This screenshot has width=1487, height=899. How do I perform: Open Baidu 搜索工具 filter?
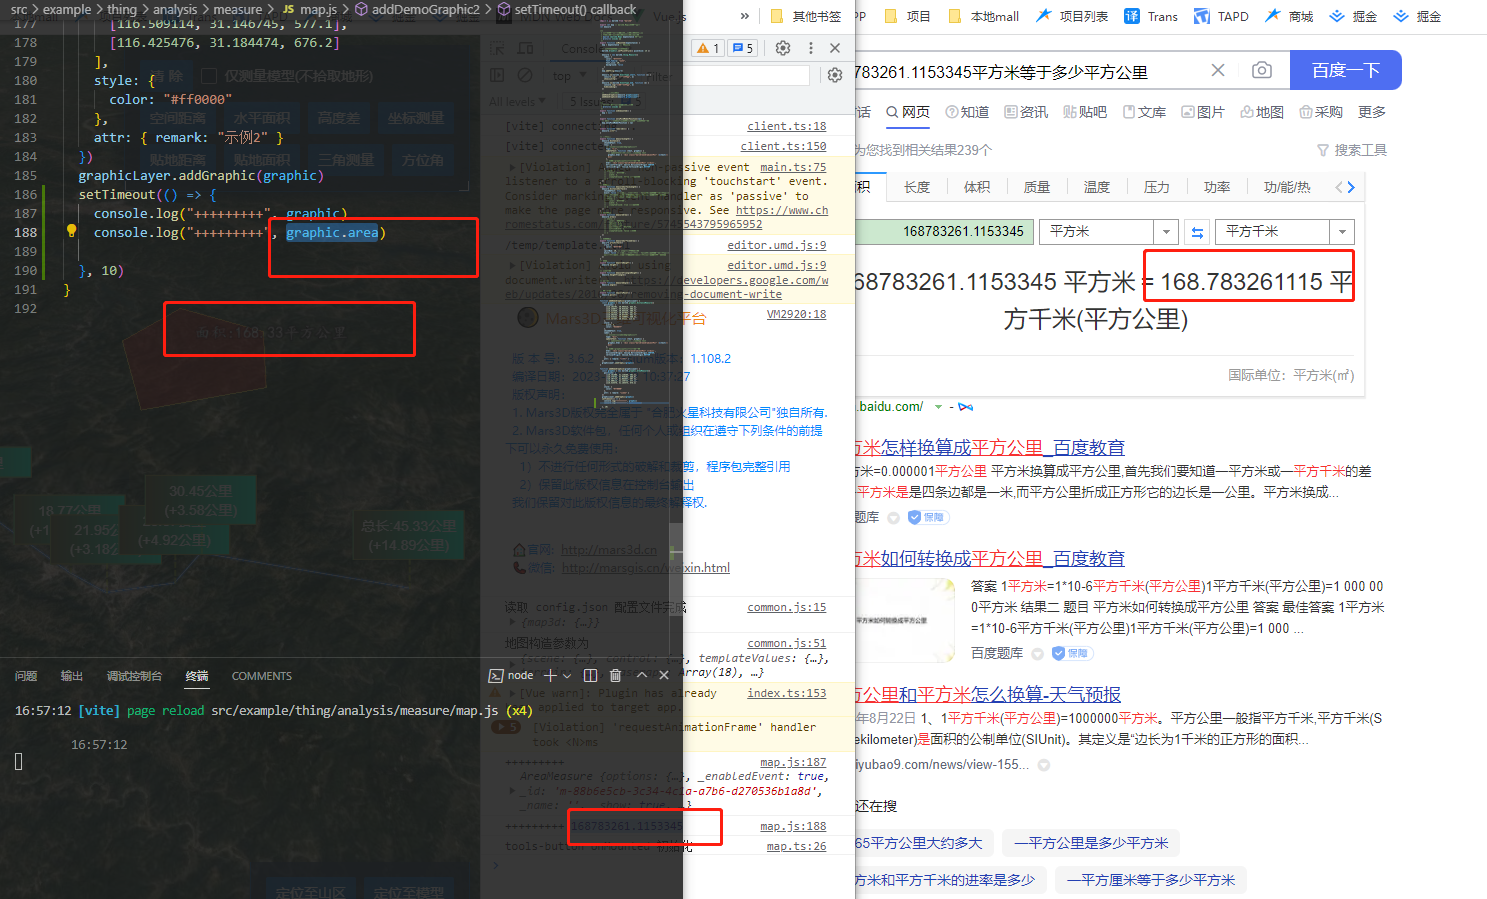pyautogui.click(x=1352, y=150)
